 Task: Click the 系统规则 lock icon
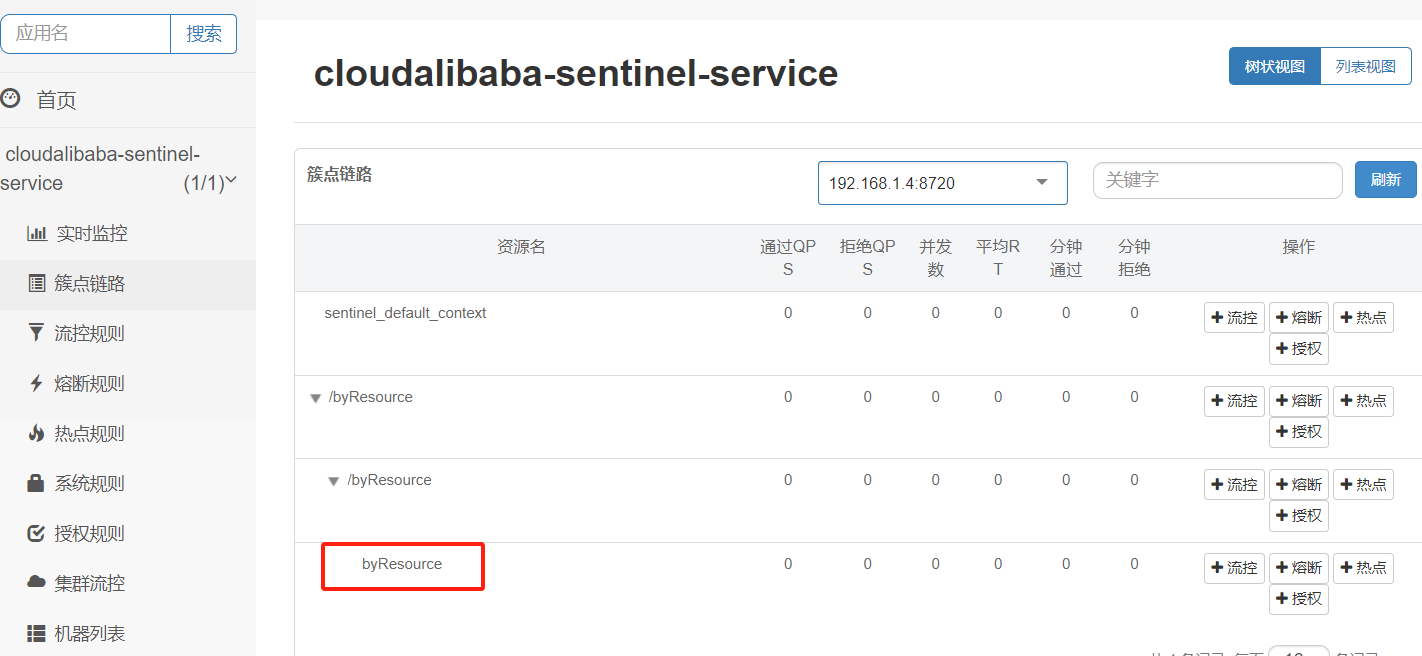pos(37,483)
